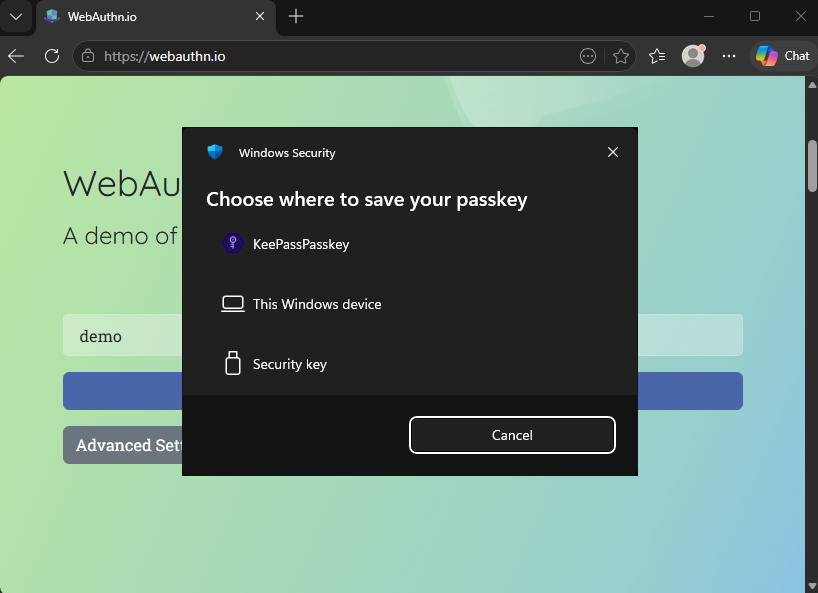Close the Windows Security dialog
Viewport: 818px width, 593px height.
(613, 152)
